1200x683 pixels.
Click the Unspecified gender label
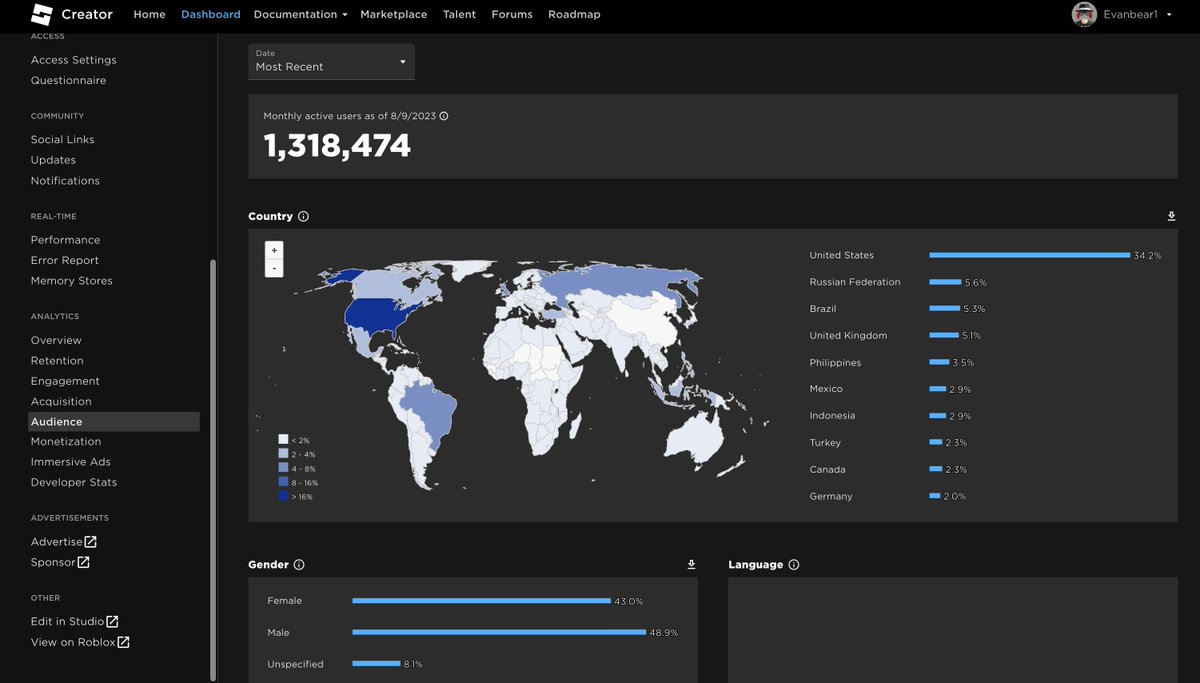pyautogui.click(x=295, y=664)
